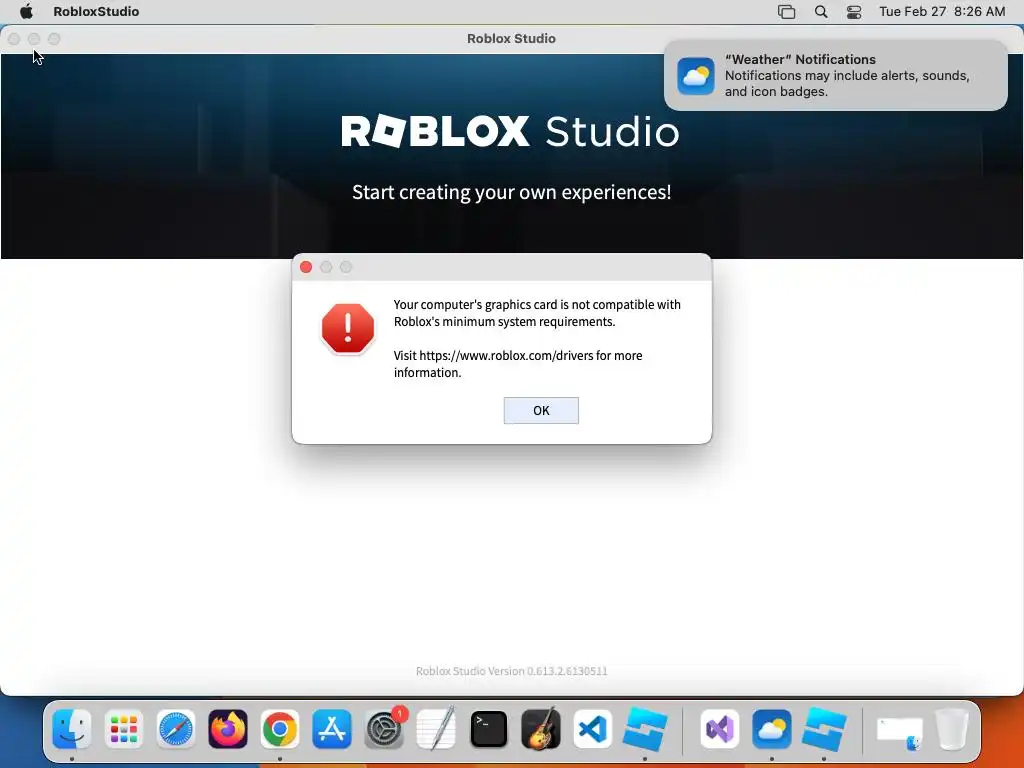
Task: Click the Roblox Studio Dock icon beside Weather
Action: 824,729
